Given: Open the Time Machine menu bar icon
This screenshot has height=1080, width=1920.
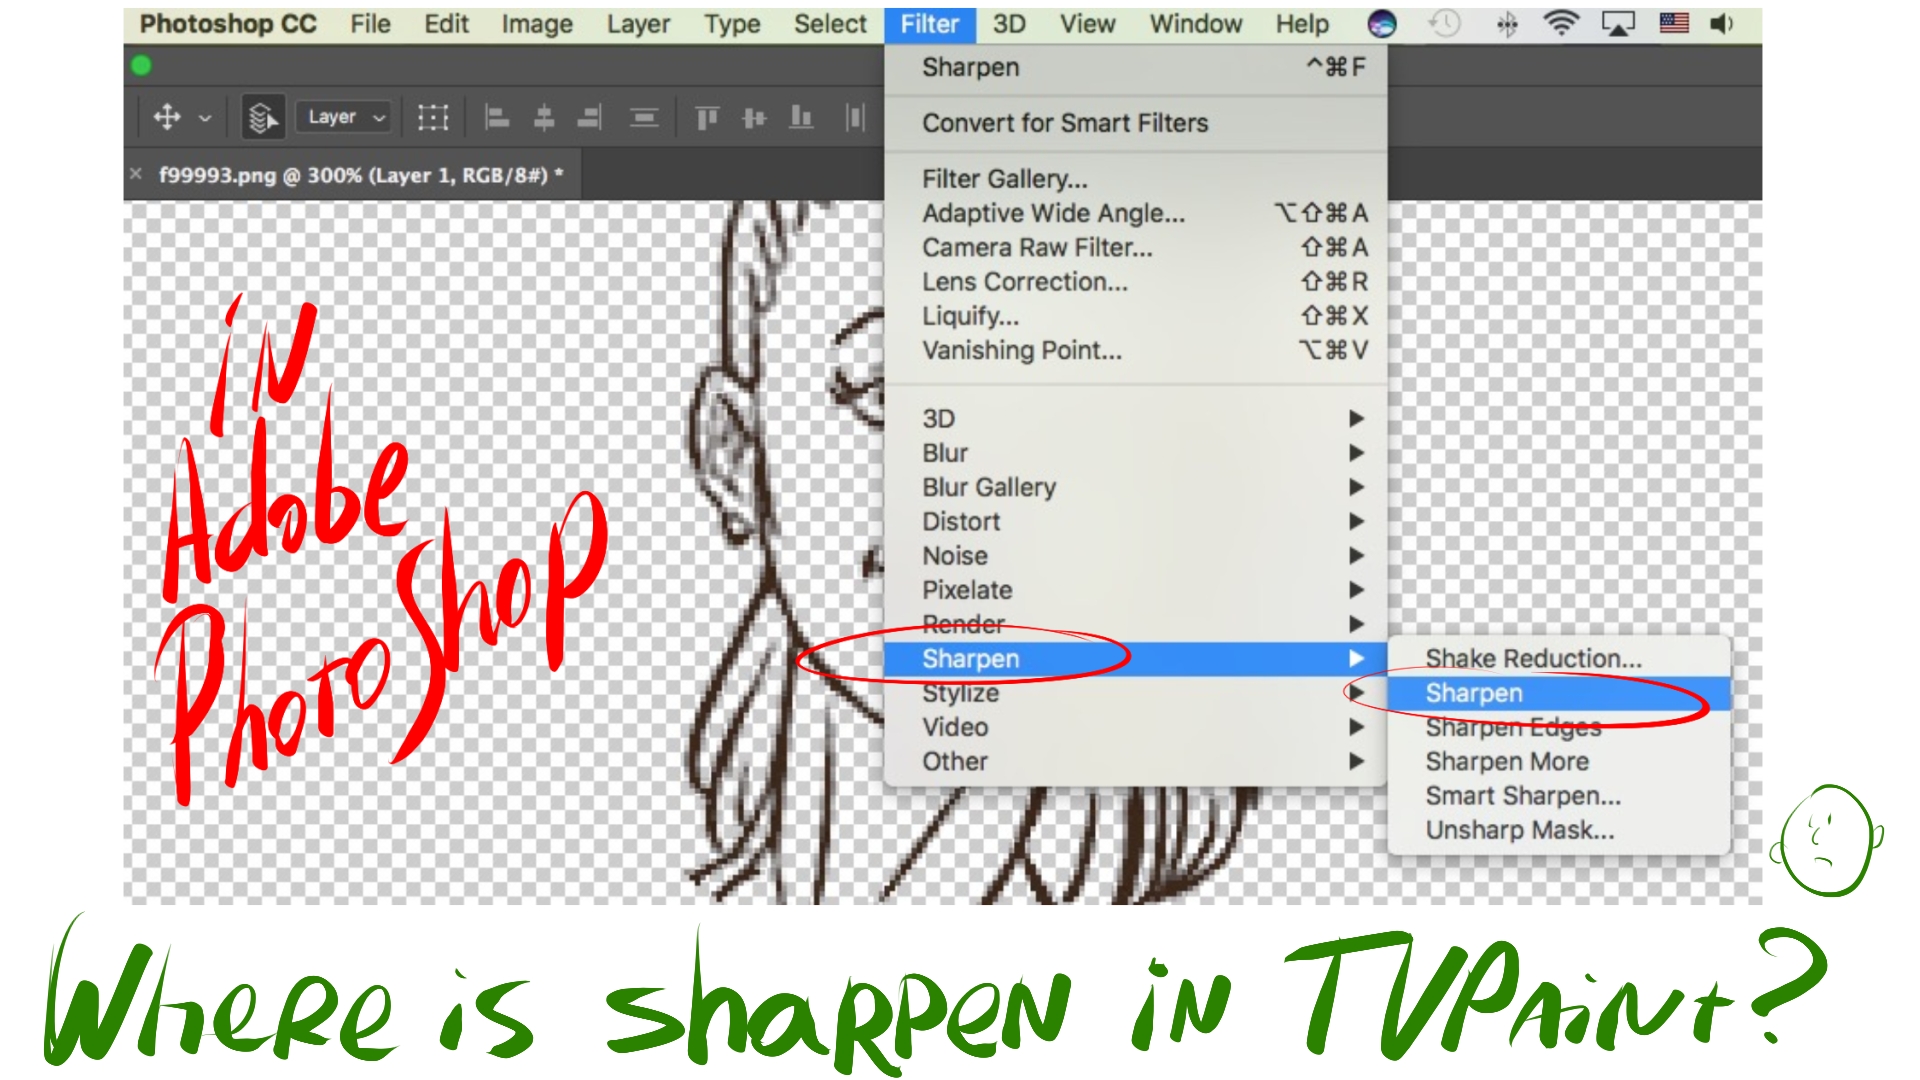Looking at the screenshot, I should tap(1444, 24).
